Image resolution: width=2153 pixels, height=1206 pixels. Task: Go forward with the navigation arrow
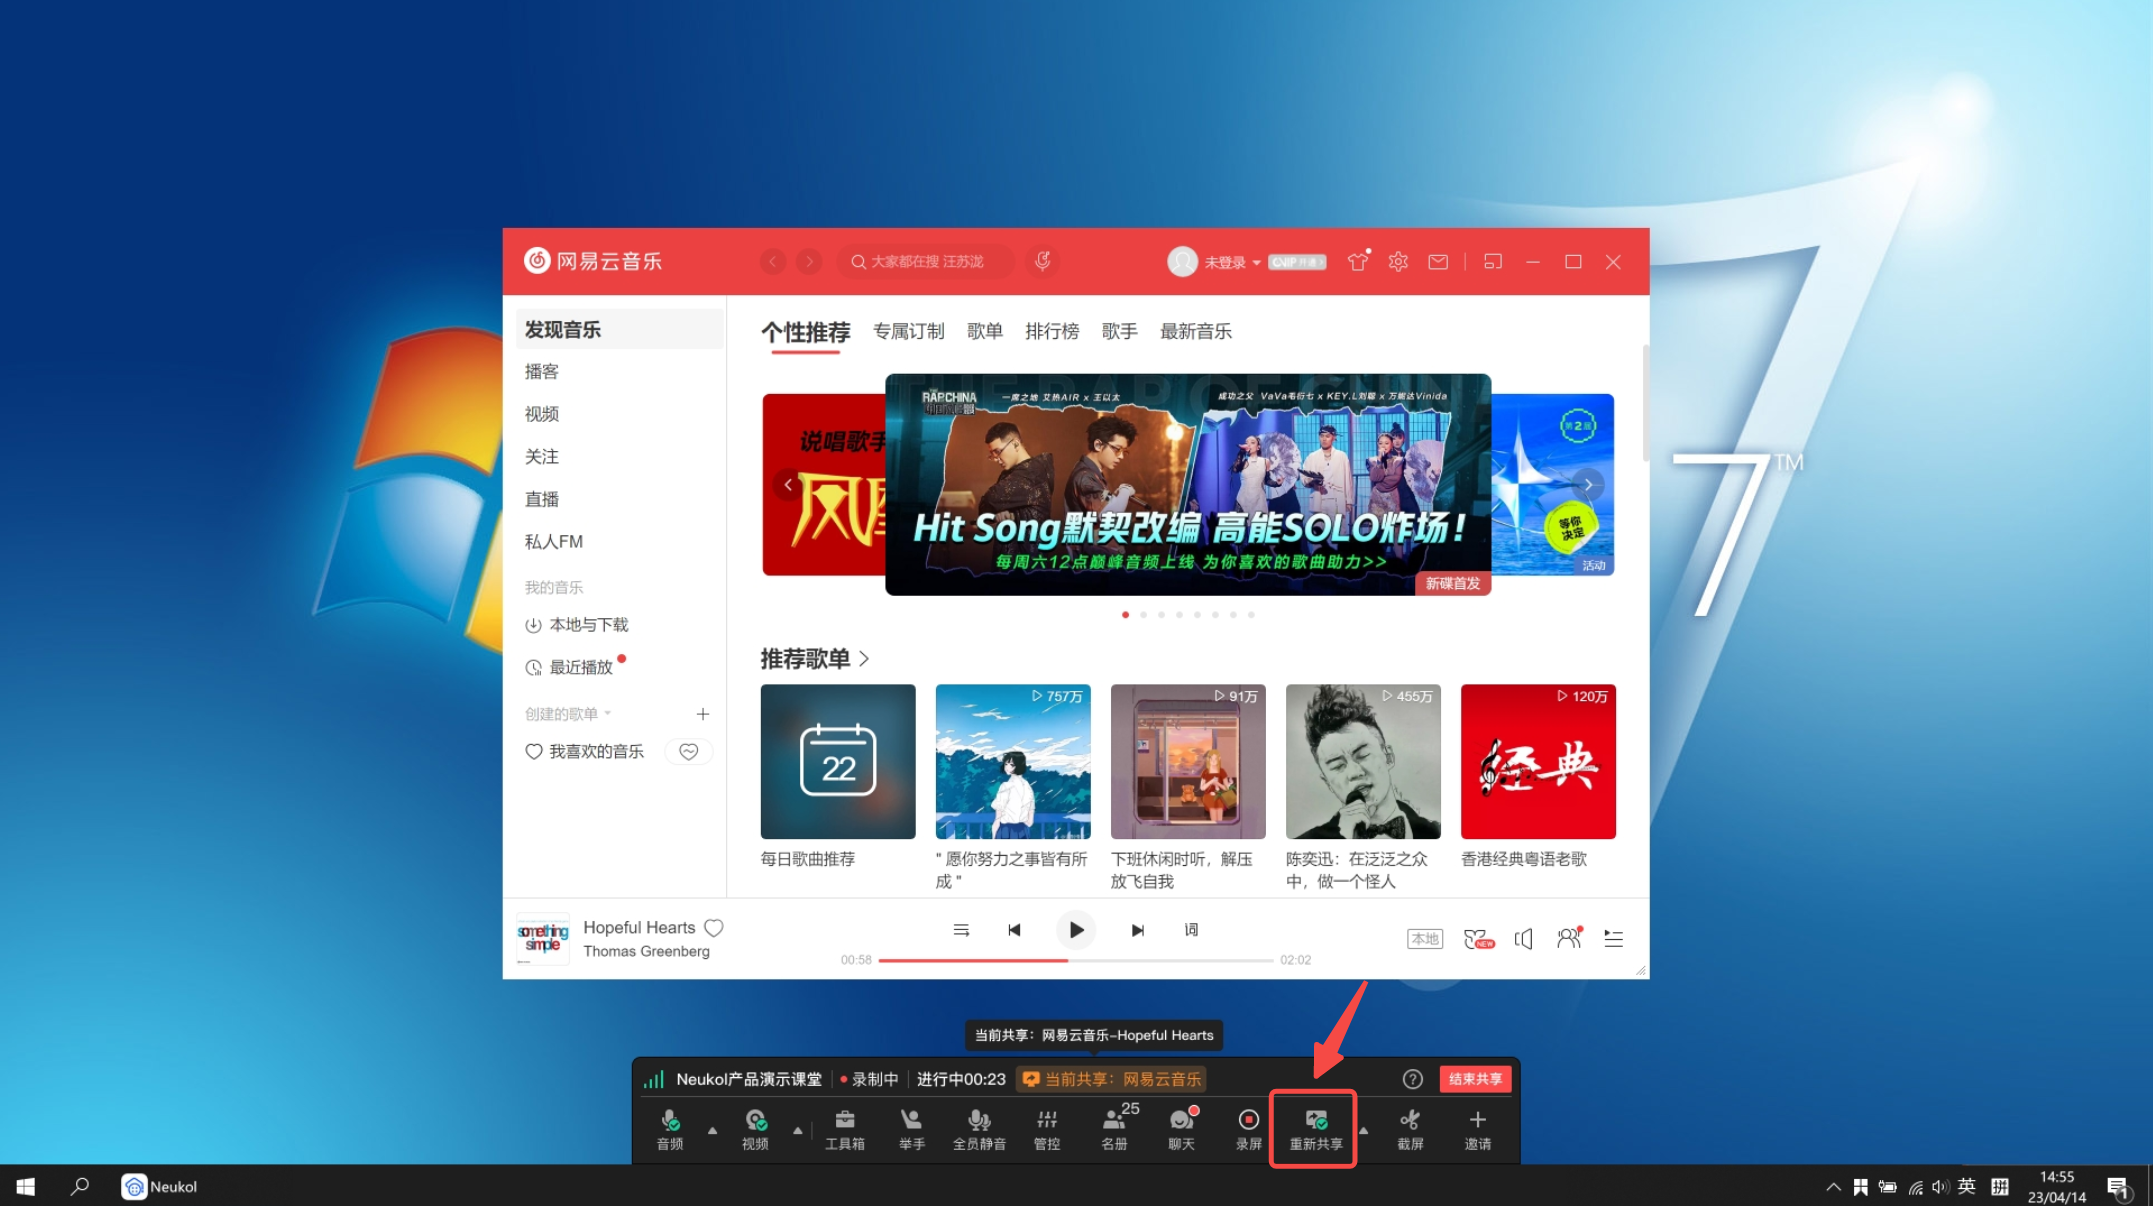(x=809, y=261)
